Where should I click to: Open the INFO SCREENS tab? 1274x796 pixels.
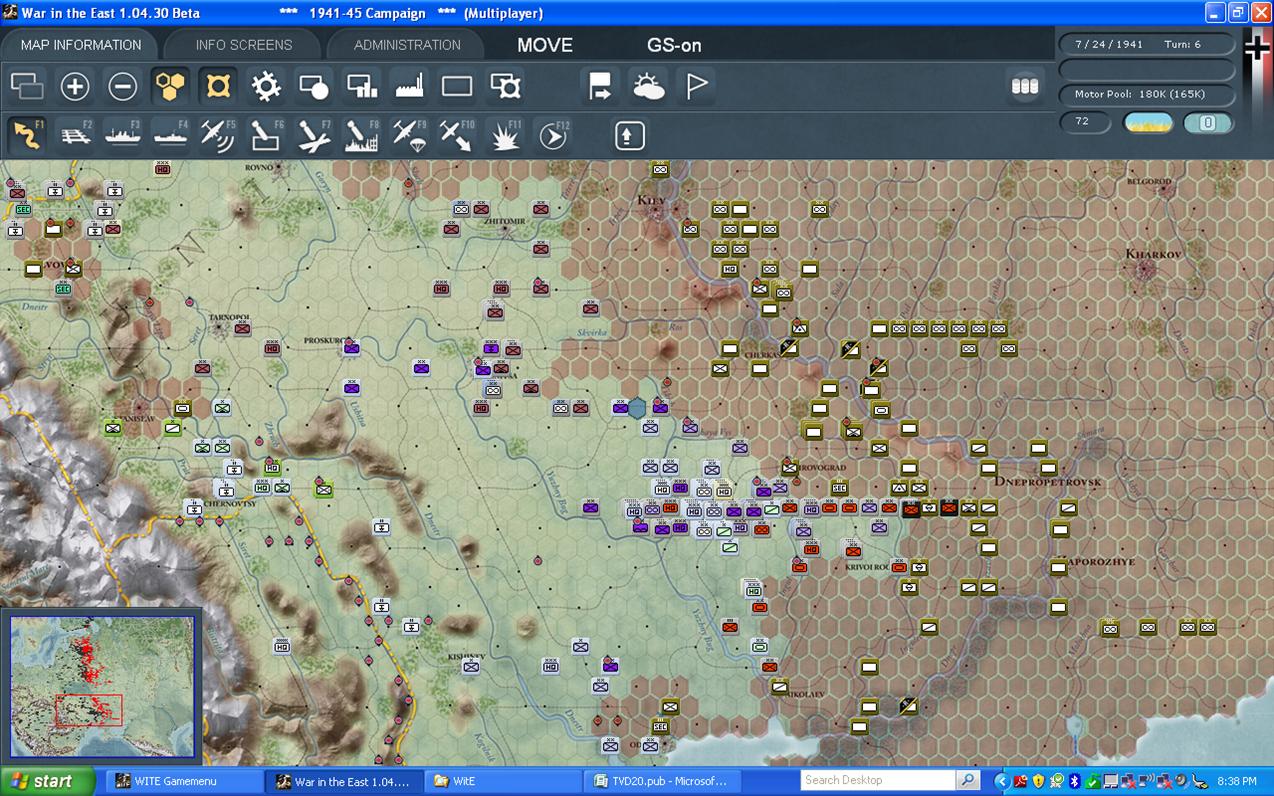pos(244,45)
